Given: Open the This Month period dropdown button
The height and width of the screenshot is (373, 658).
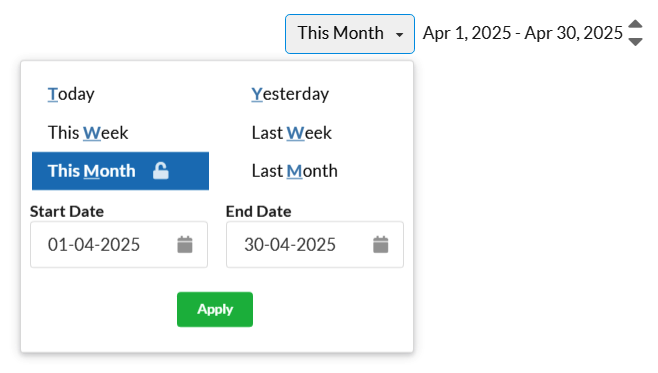Looking at the screenshot, I should coord(350,34).
